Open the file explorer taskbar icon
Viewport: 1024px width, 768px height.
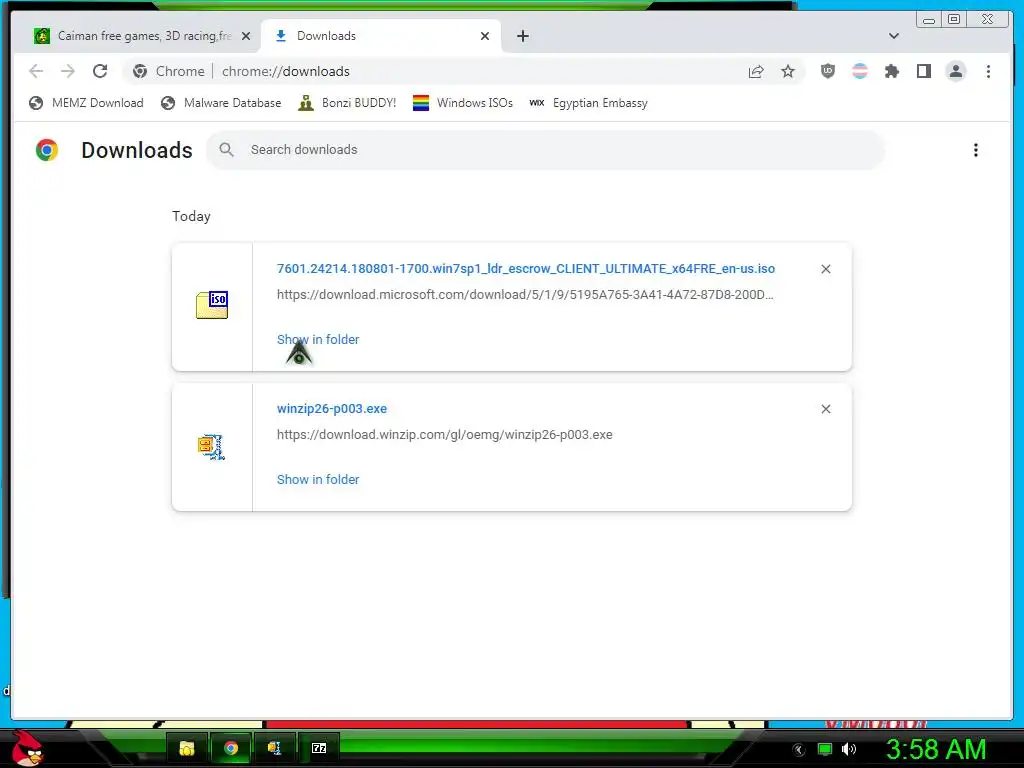pos(187,748)
